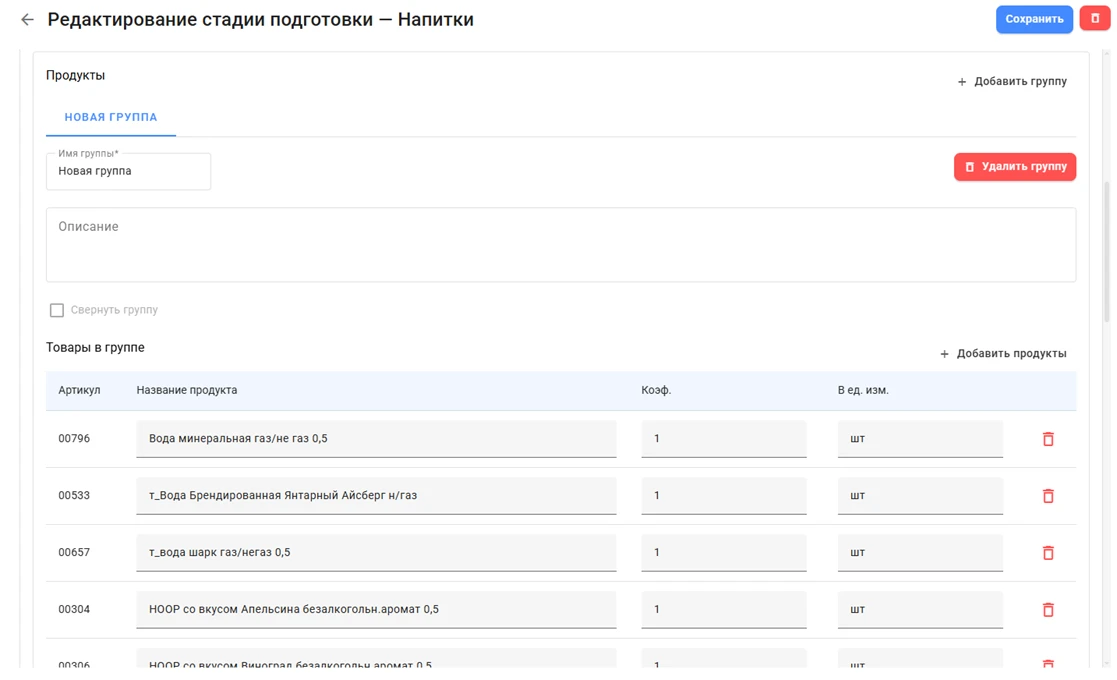Edit coefficient for HOOP Апельсина row

click(x=724, y=610)
